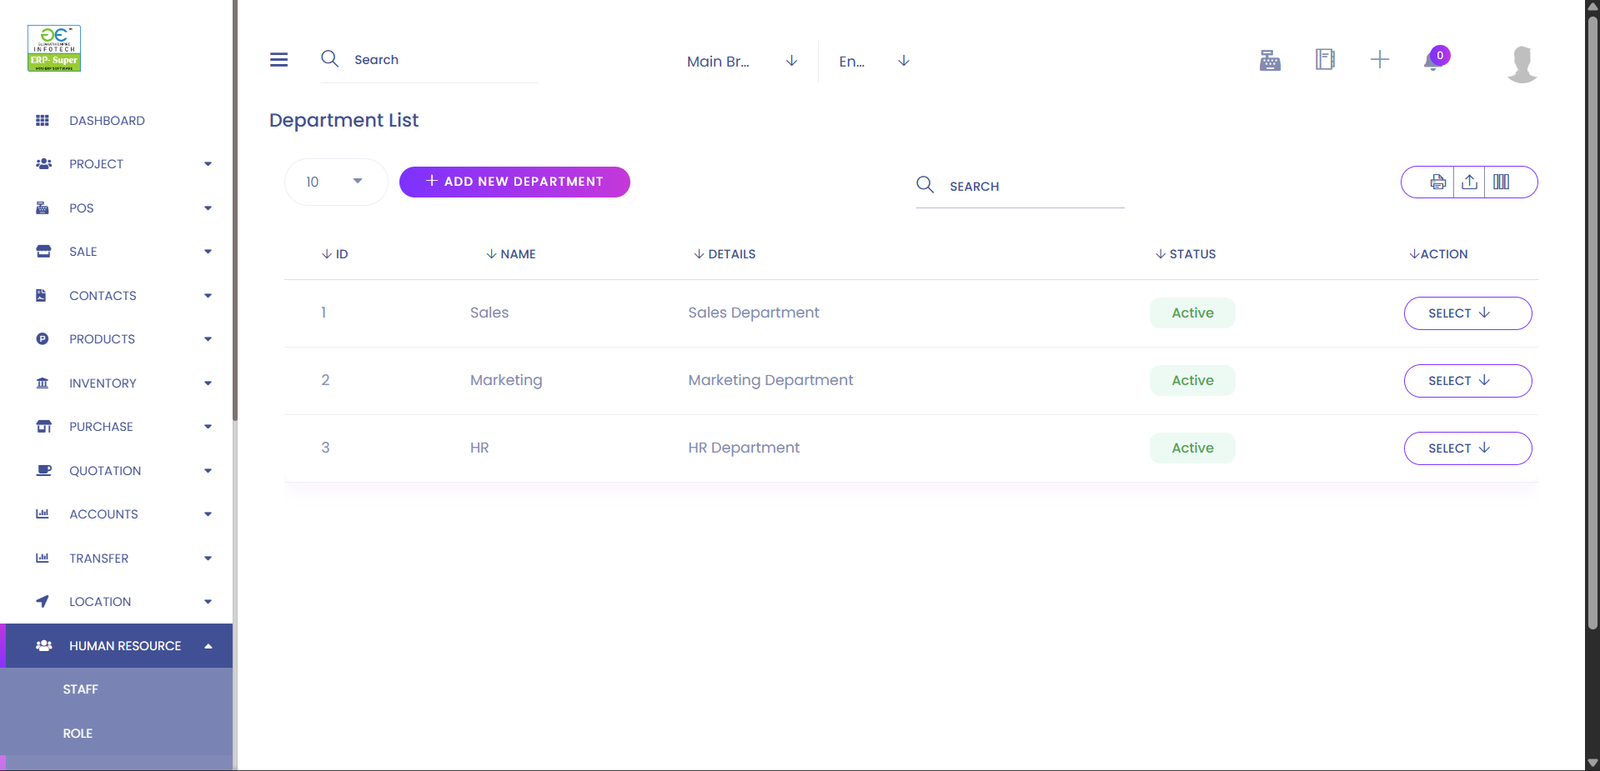Toggle column visibility icon
1600x771 pixels.
click(1501, 182)
